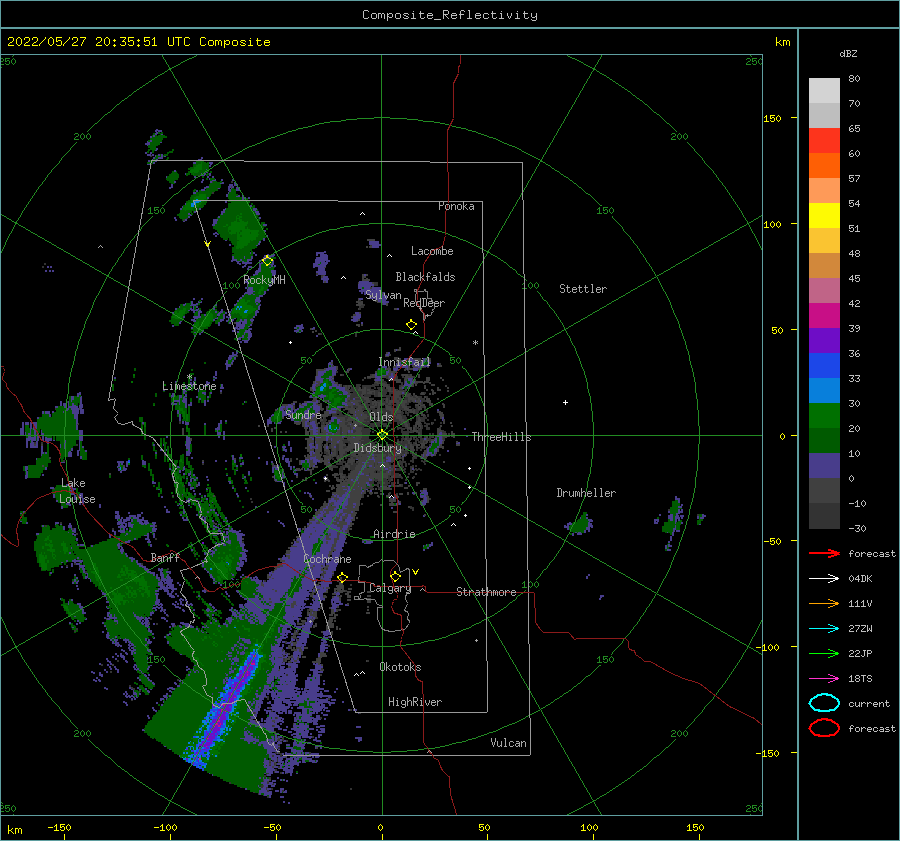The height and width of the screenshot is (841, 900).
Task: Click the Lake Louise label
Action: 77,491
